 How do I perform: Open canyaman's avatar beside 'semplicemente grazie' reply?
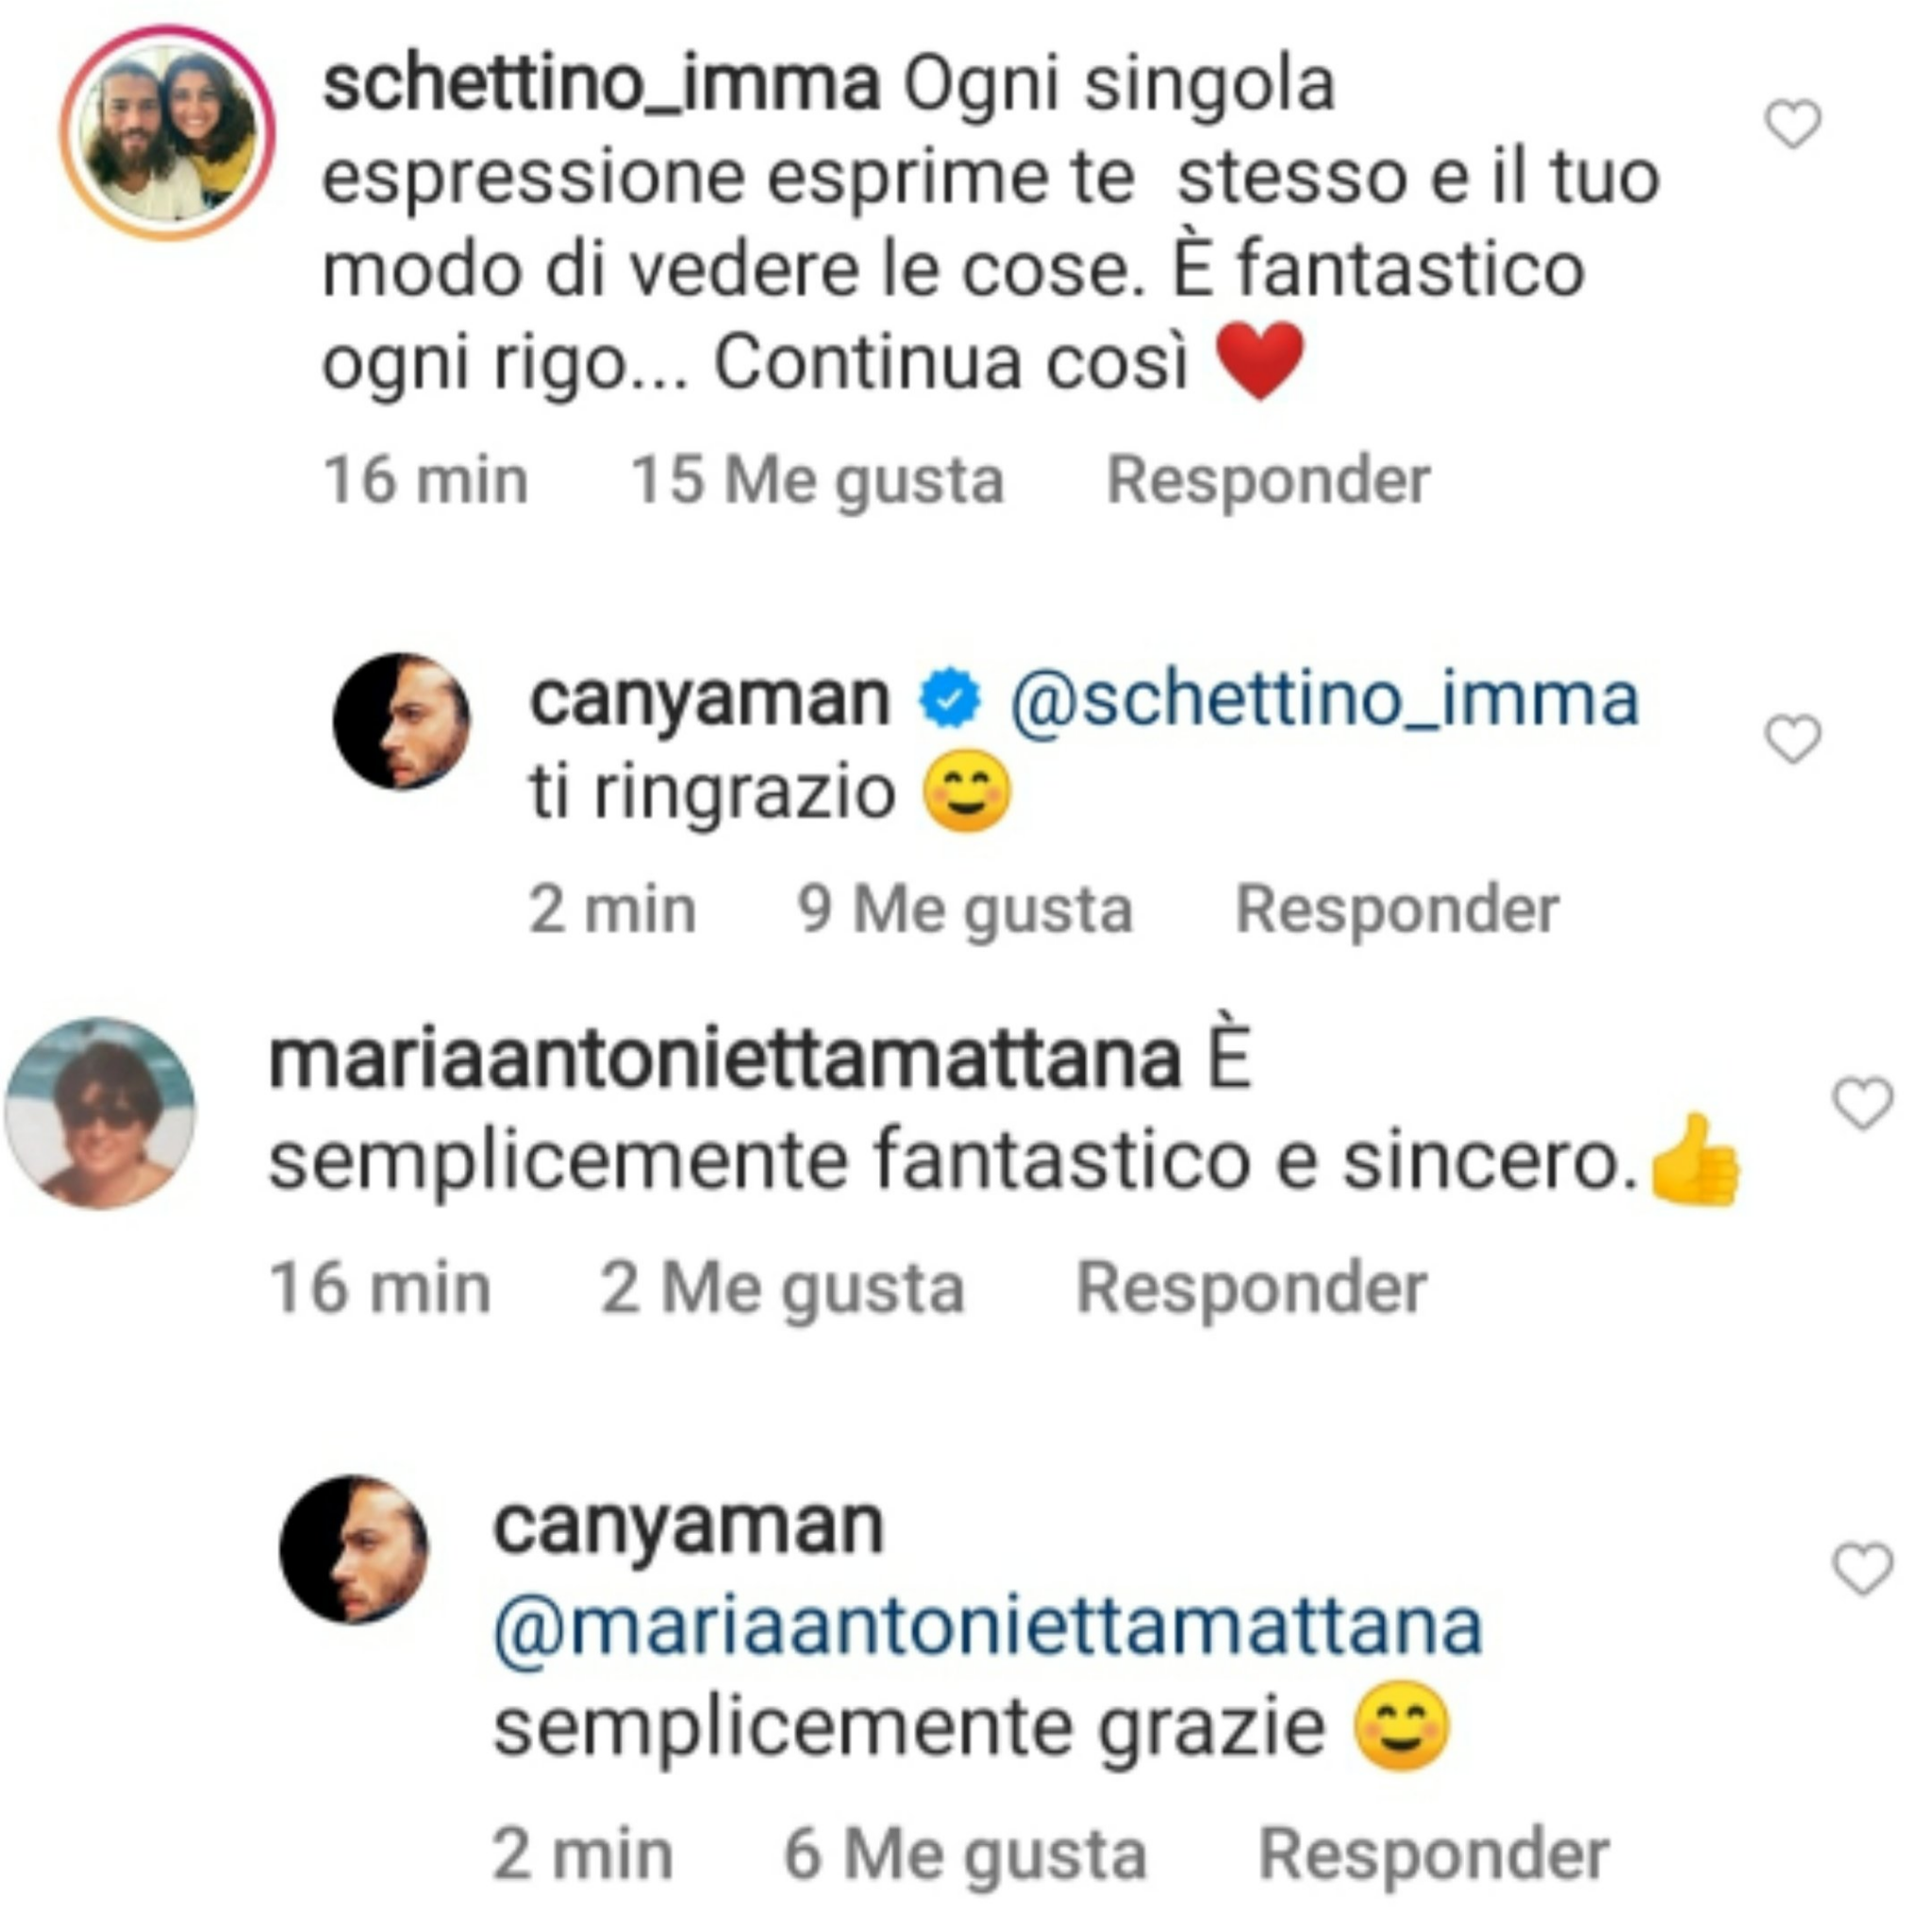353,1549
